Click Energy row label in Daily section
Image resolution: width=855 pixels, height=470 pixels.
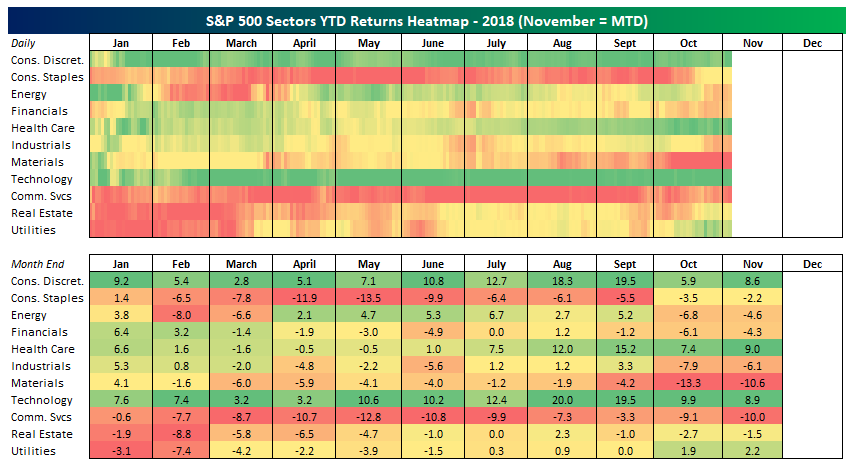tap(29, 94)
